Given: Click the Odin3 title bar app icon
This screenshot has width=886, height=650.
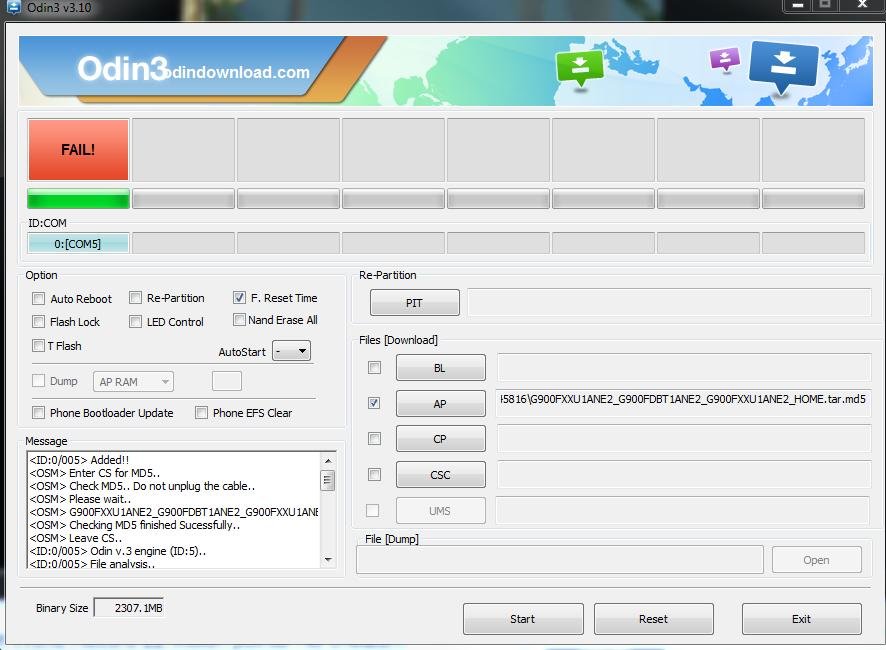Looking at the screenshot, I should (x=13, y=7).
